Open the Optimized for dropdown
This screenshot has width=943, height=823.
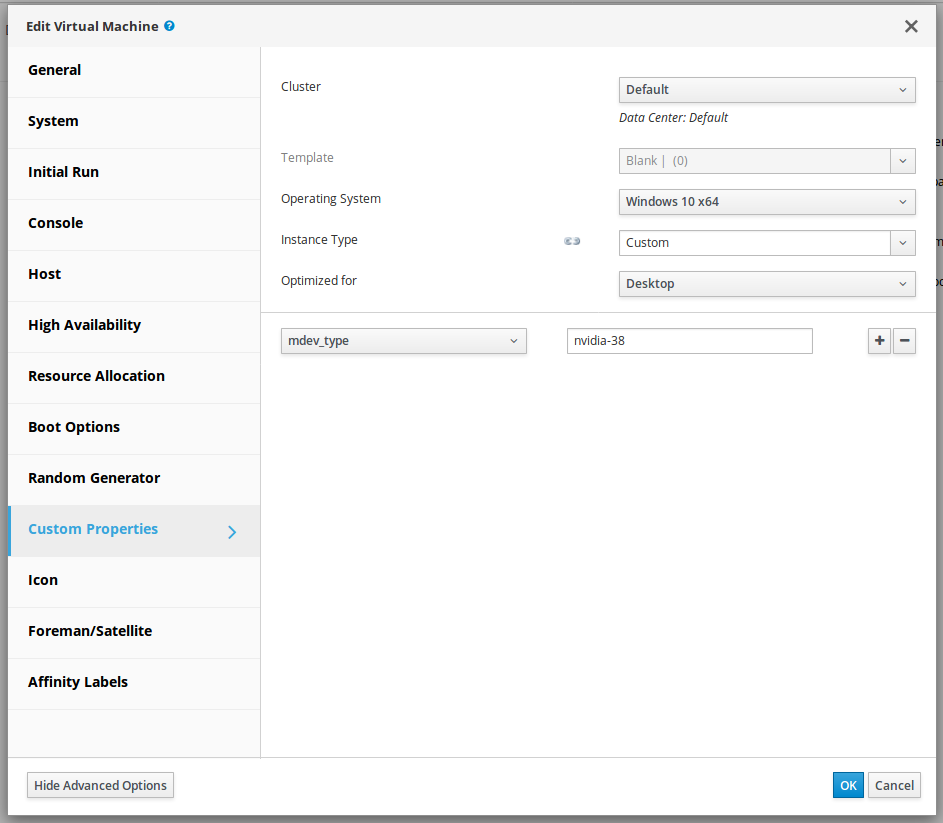767,284
